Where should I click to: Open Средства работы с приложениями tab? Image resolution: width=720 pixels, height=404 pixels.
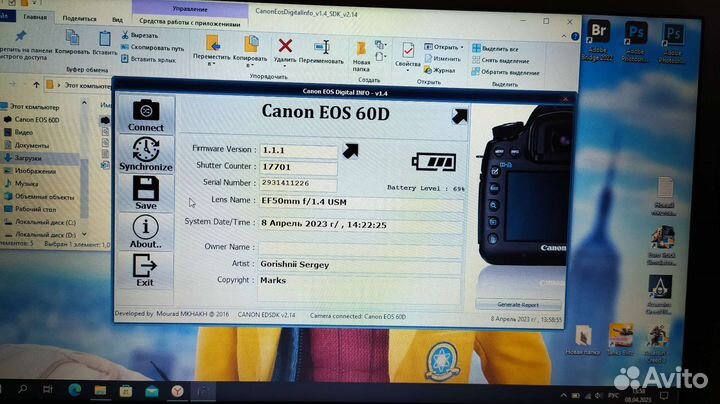[190, 22]
